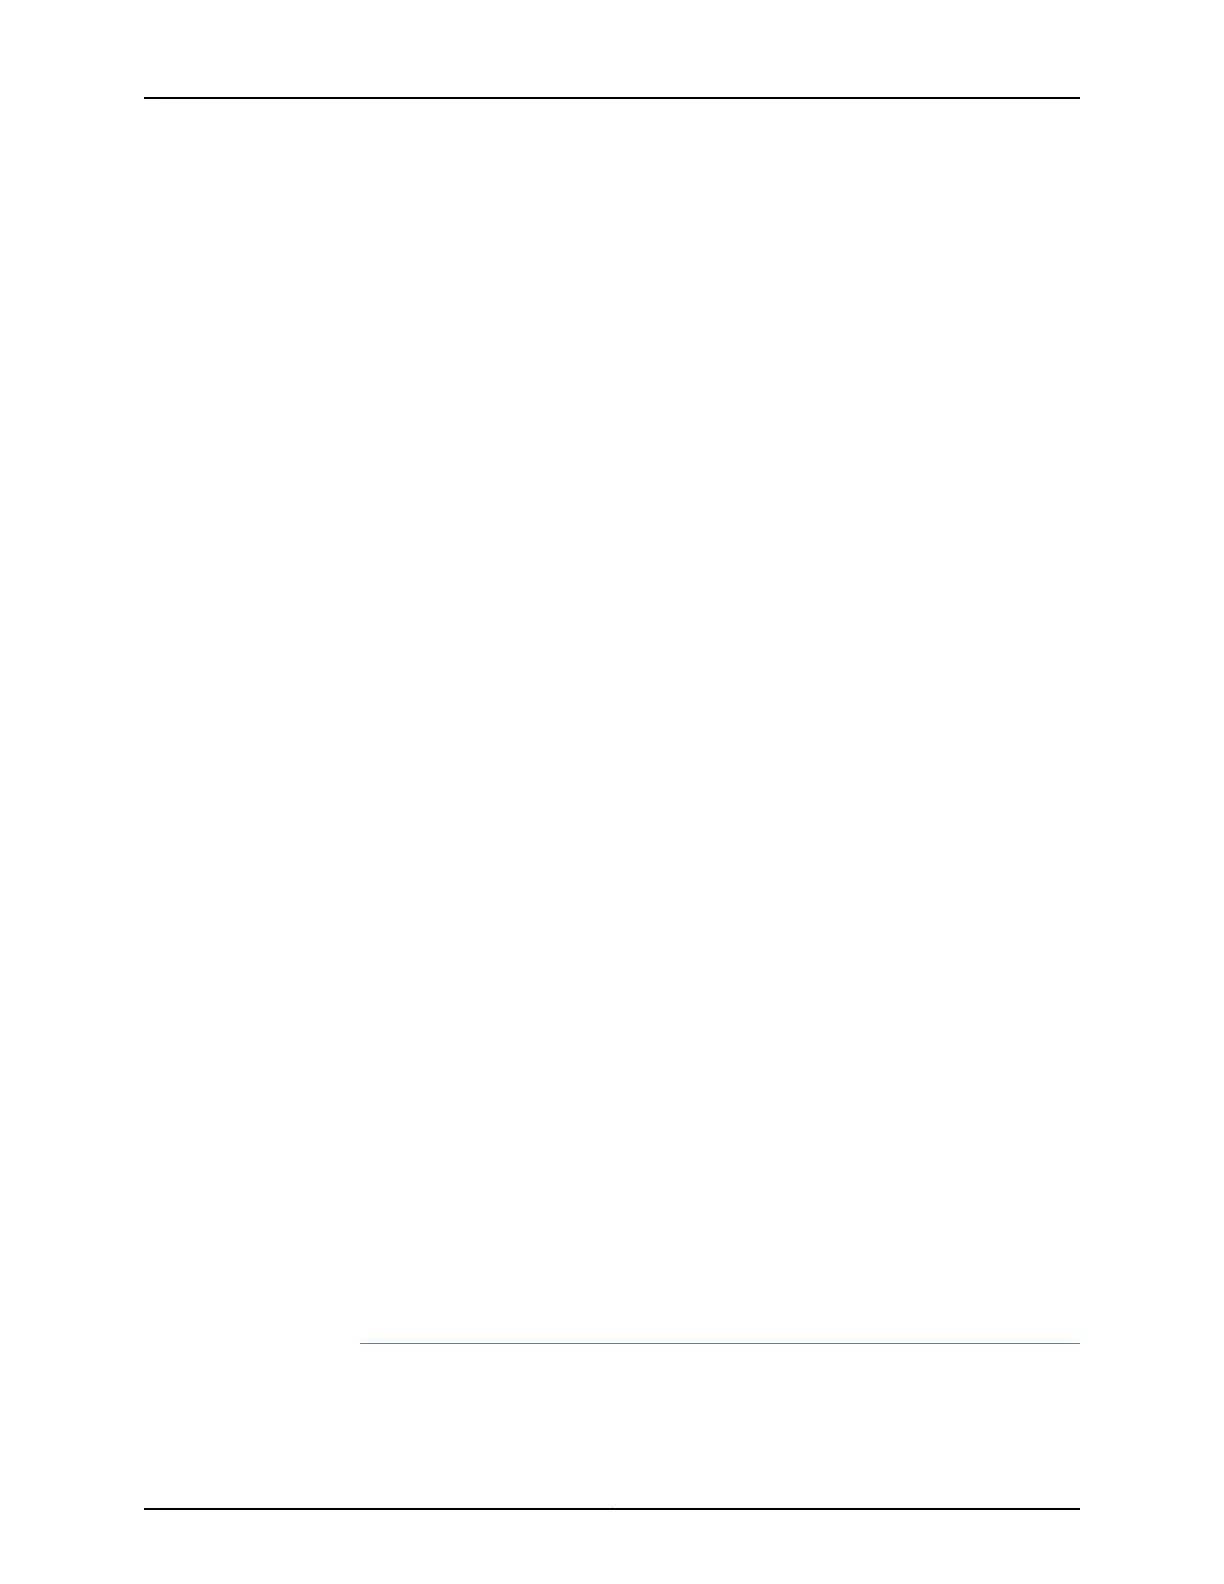Click the blank white page body

[x=612, y=720]
